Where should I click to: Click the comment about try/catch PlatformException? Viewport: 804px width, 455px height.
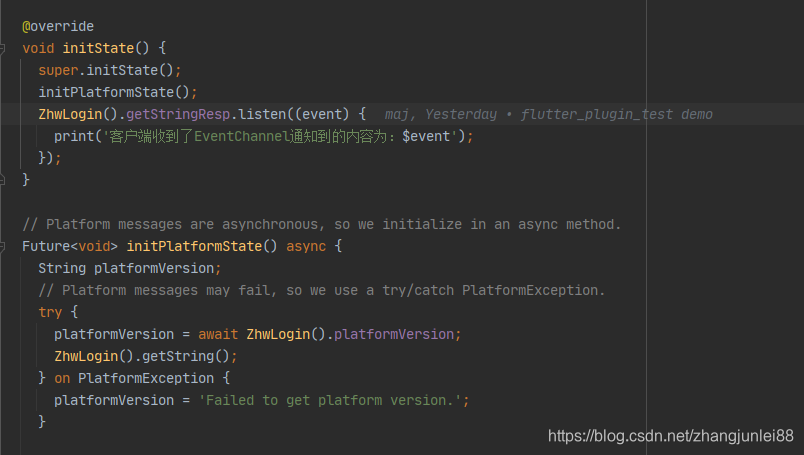322,290
